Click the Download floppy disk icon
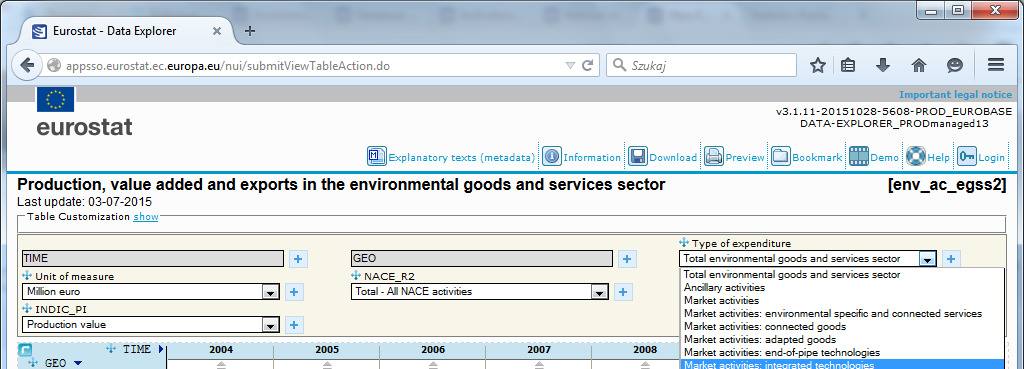The width and height of the screenshot is (1024, 369). (638, 157)
